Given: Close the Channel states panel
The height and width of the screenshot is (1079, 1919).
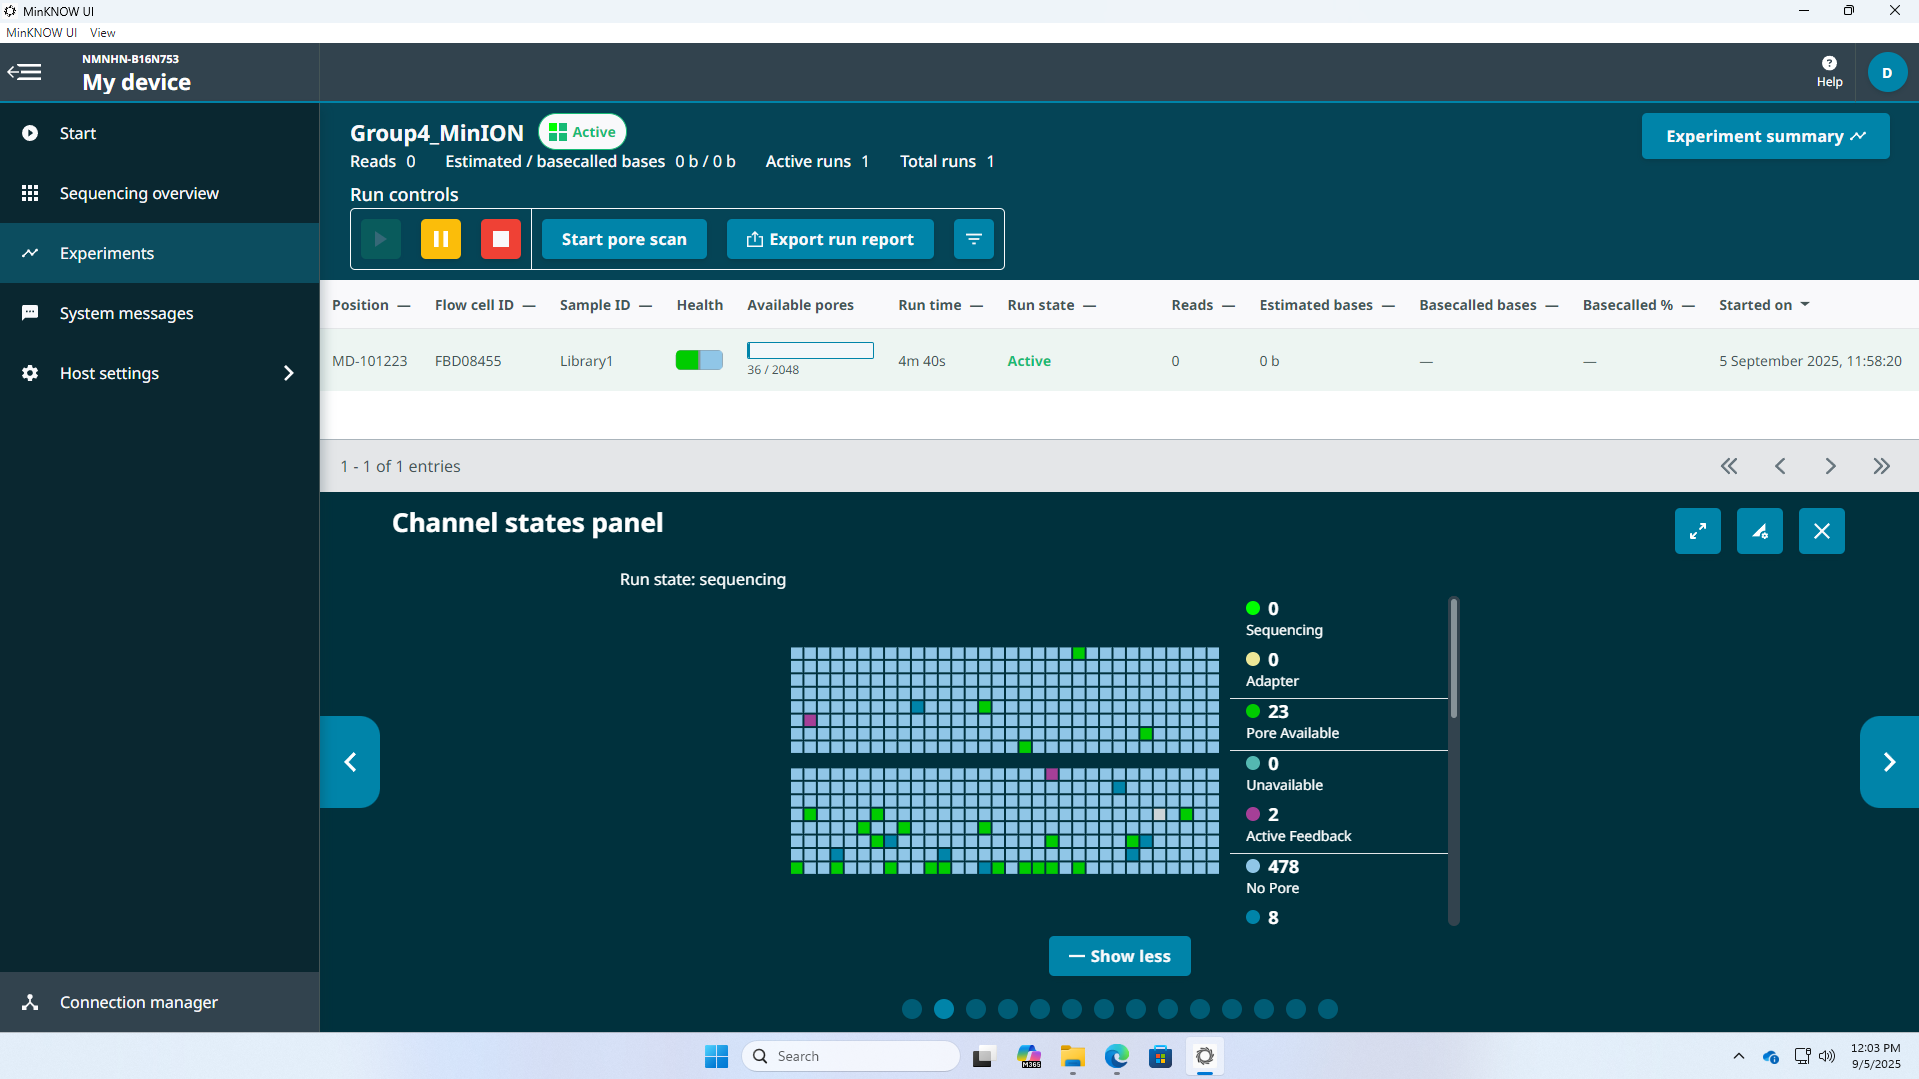Looking at the screenshot, I should 1821,531.
